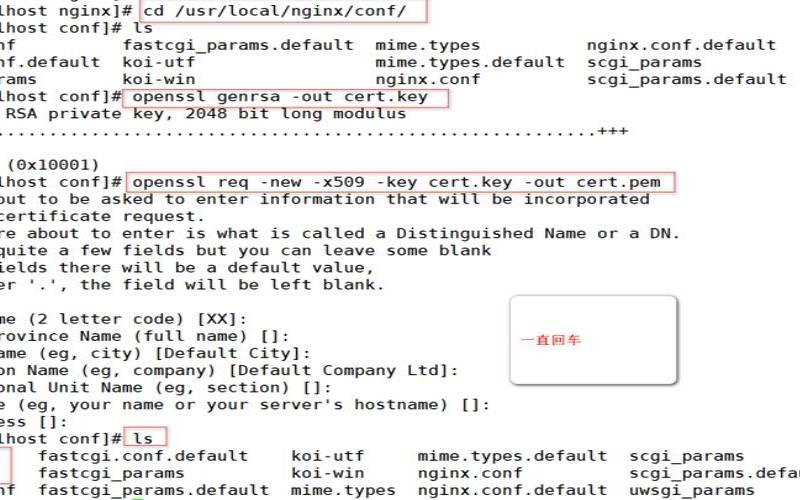The width and height of the screenshot is (800, 500).
Task: Click 'fastcgi_params' in second listing
Action: click(111, 473)
